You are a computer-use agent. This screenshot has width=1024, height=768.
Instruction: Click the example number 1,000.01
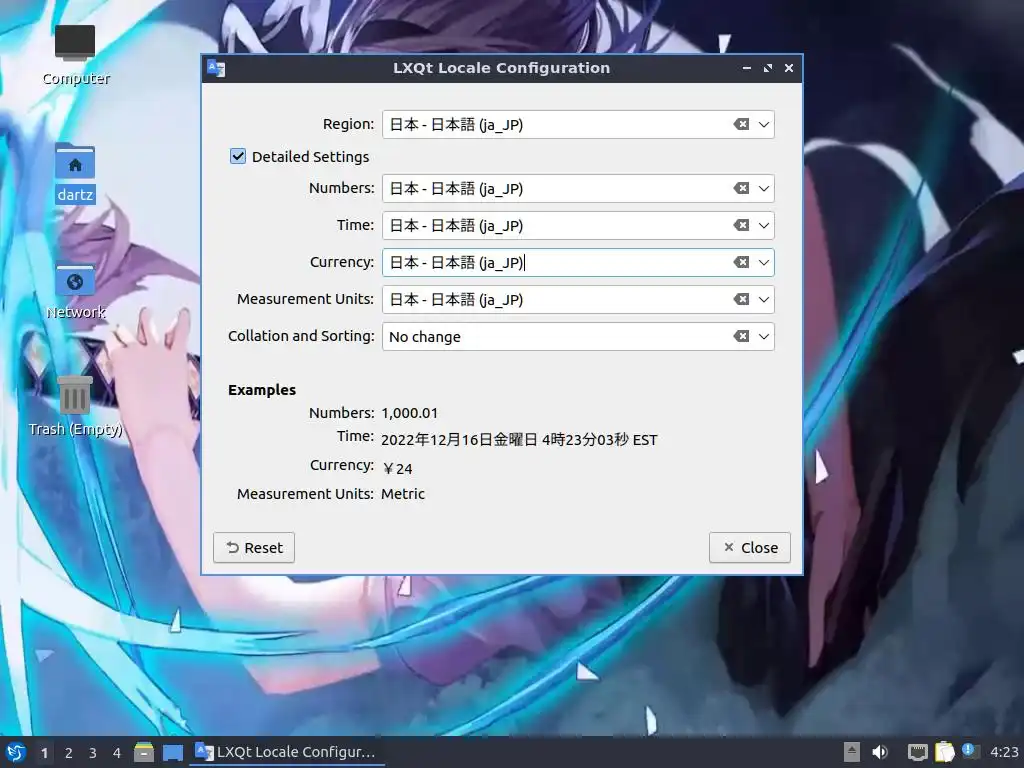[409, 413]
